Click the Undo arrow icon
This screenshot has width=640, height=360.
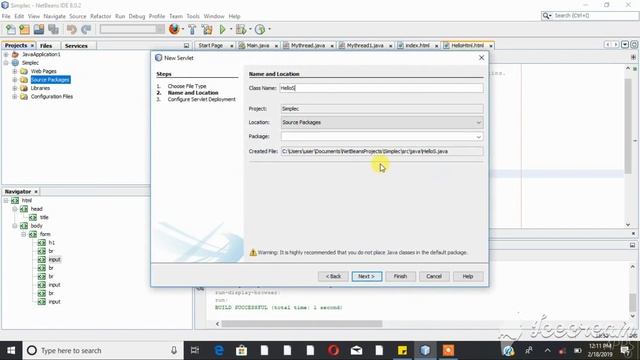tap(72, 29)
